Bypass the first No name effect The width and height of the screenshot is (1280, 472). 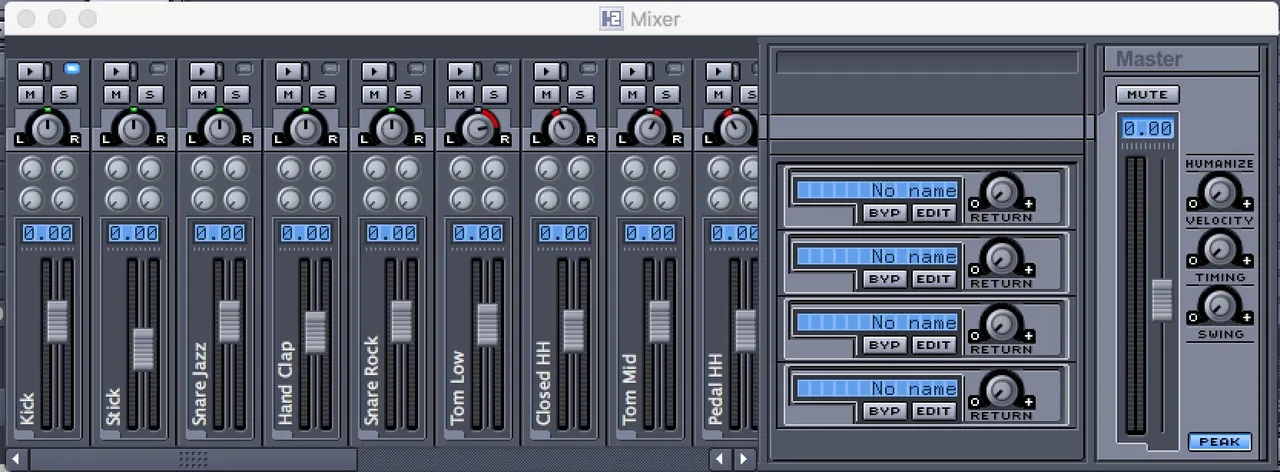click(x=885, y=213)
